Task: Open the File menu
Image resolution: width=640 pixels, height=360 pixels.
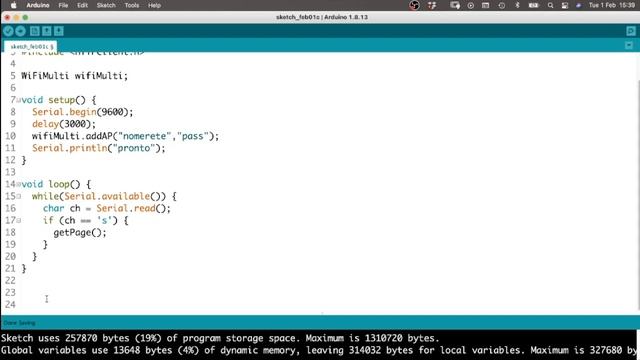Action: tap(63, 5)
